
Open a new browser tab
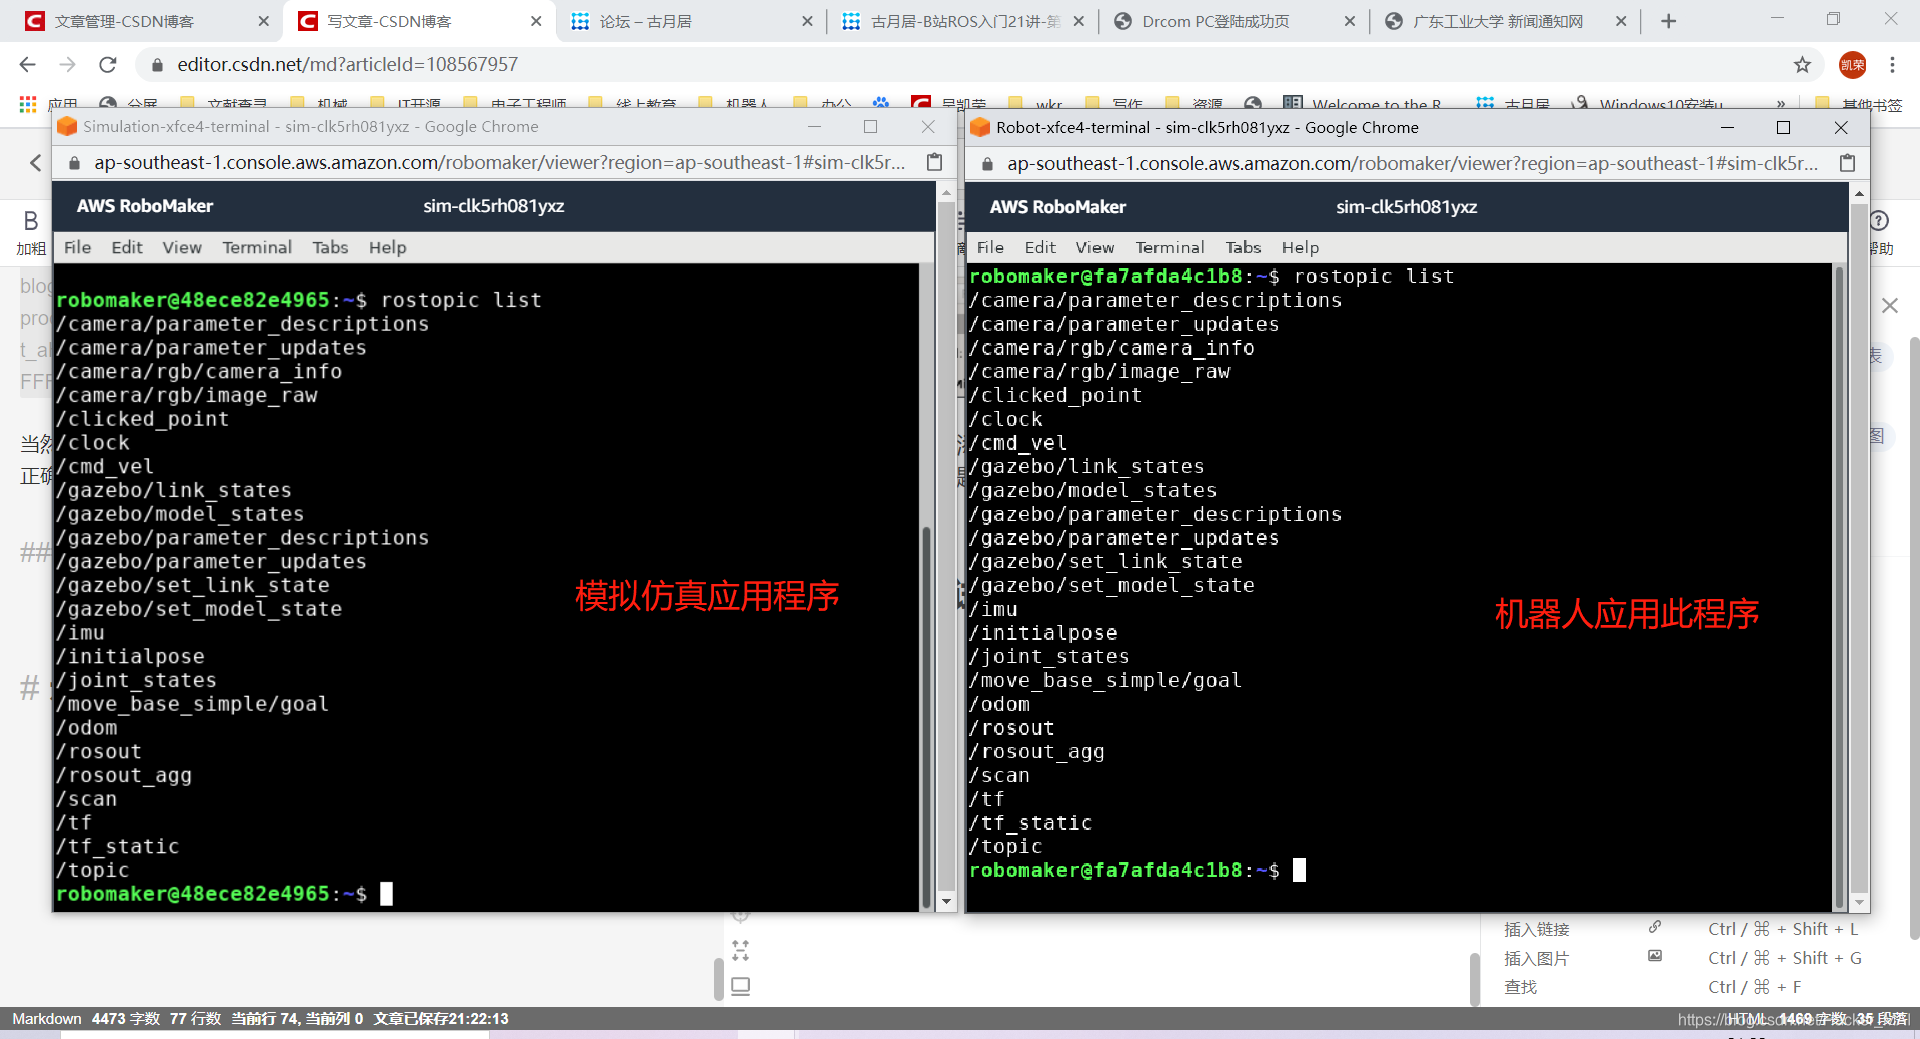(x=1668, y=21)
